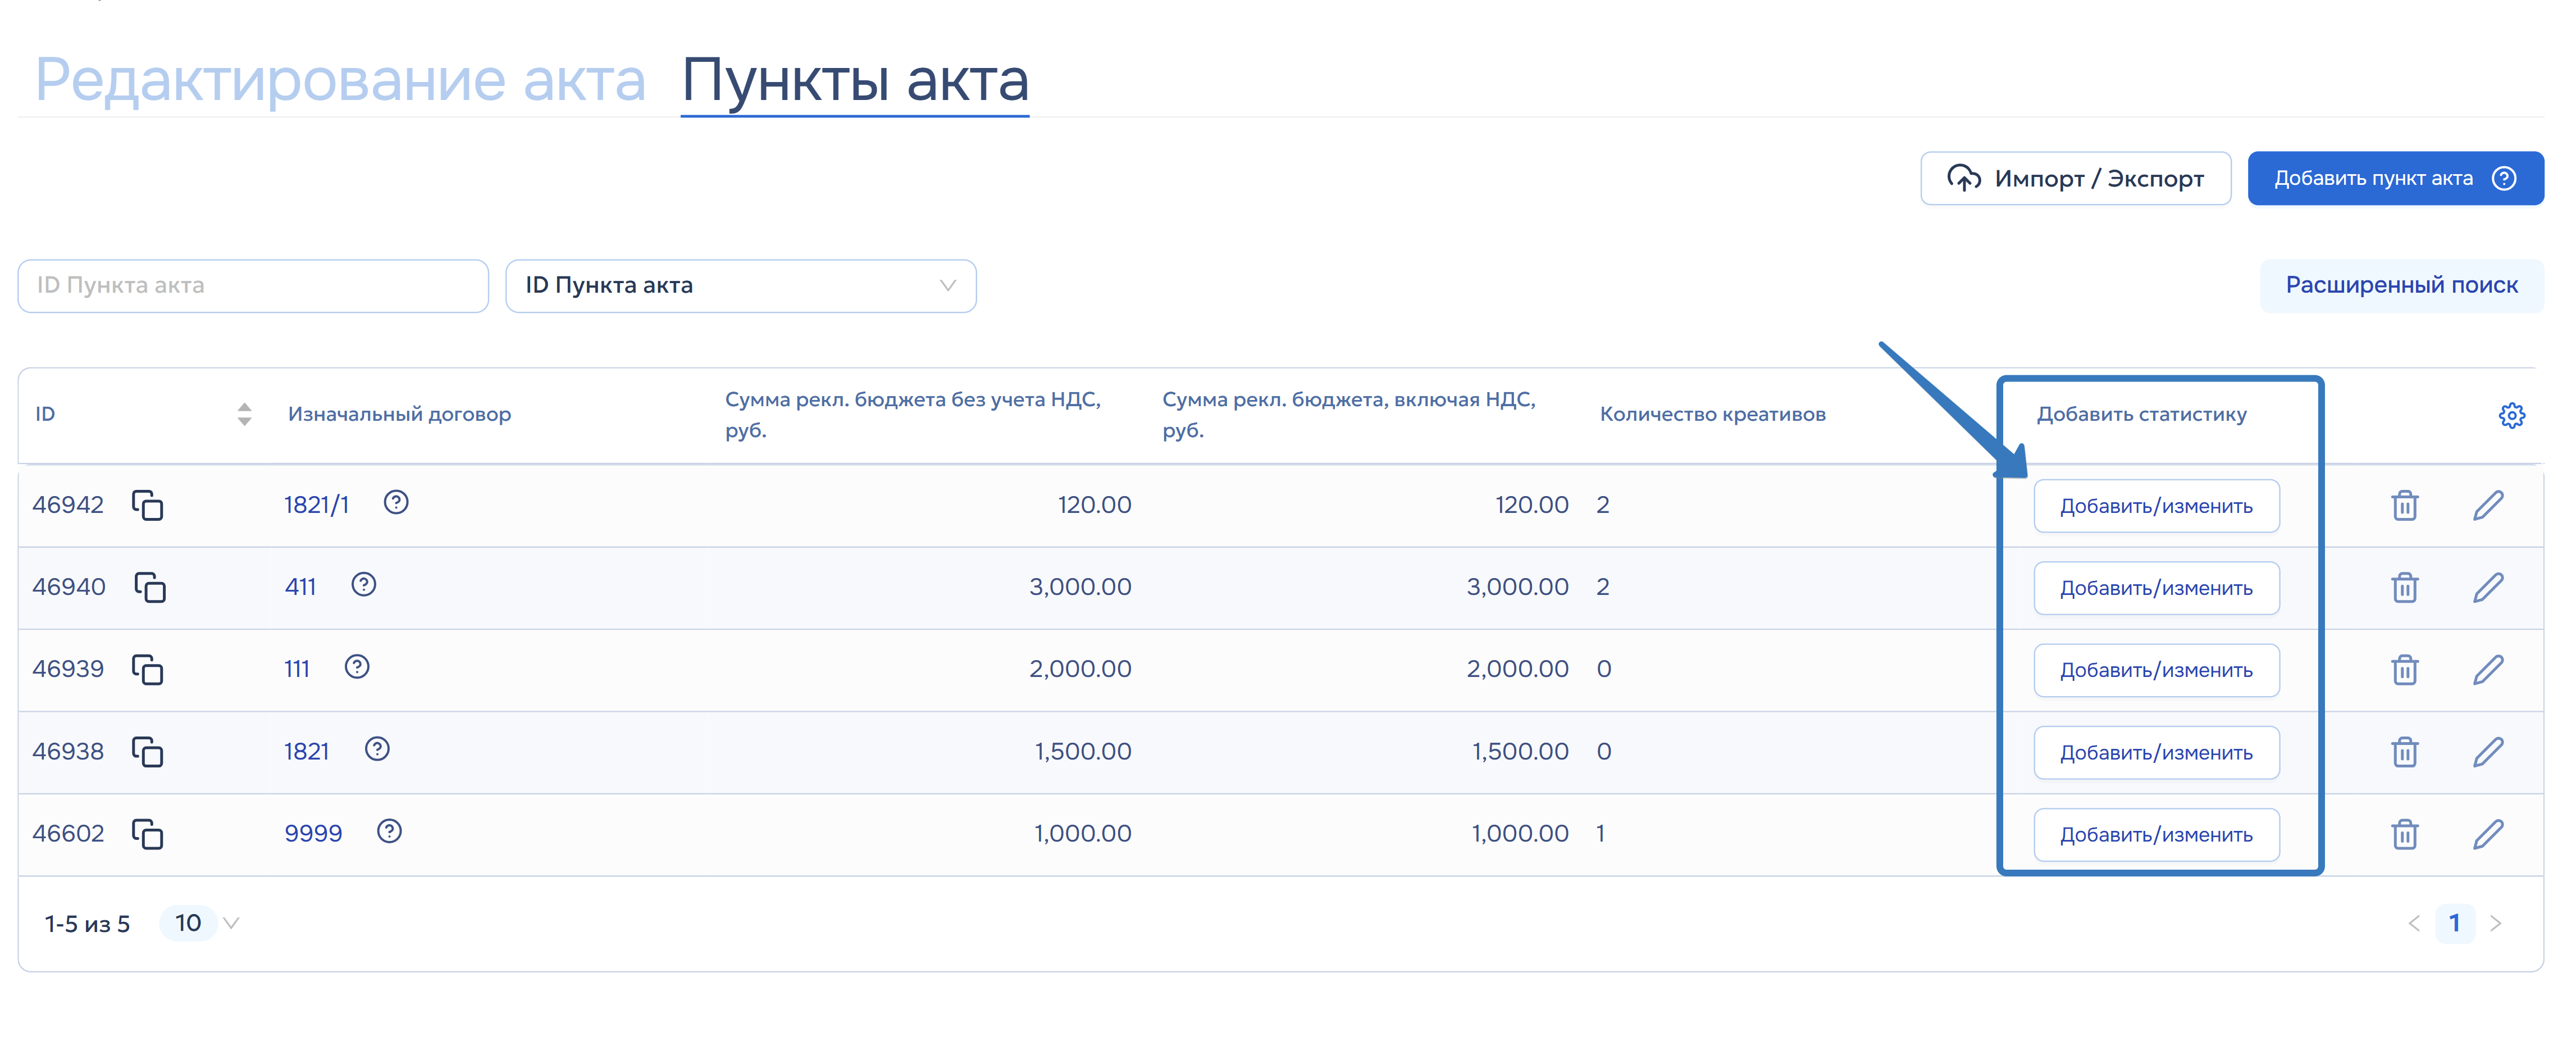Select the Пункты акта tab
The width and height of the screenshot is (2576, 1050).
[x=855, y=80]
